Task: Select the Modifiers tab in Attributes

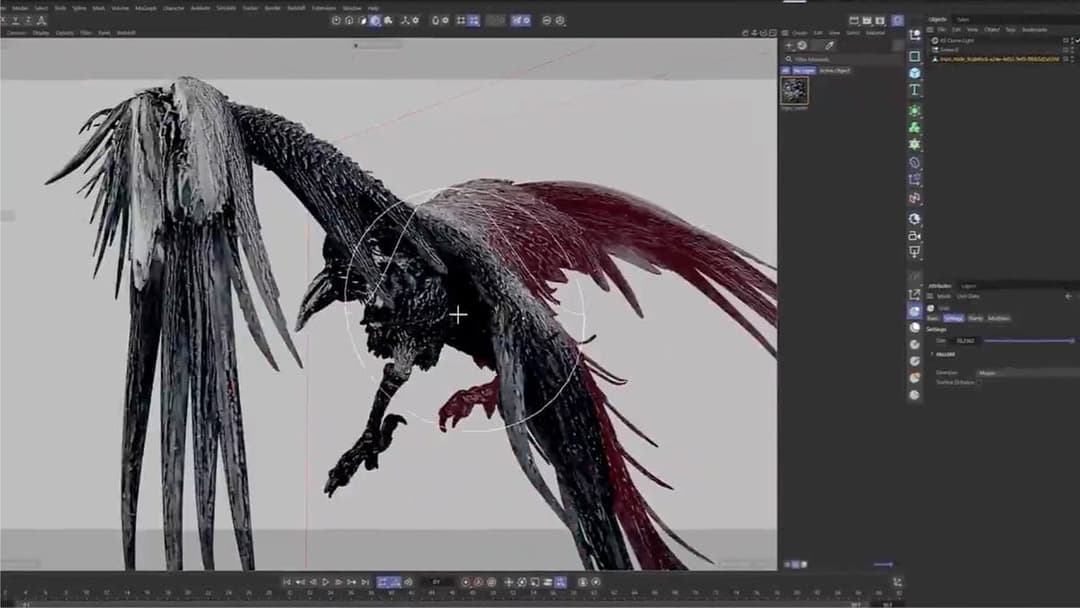Action: [x=999, y=318]
